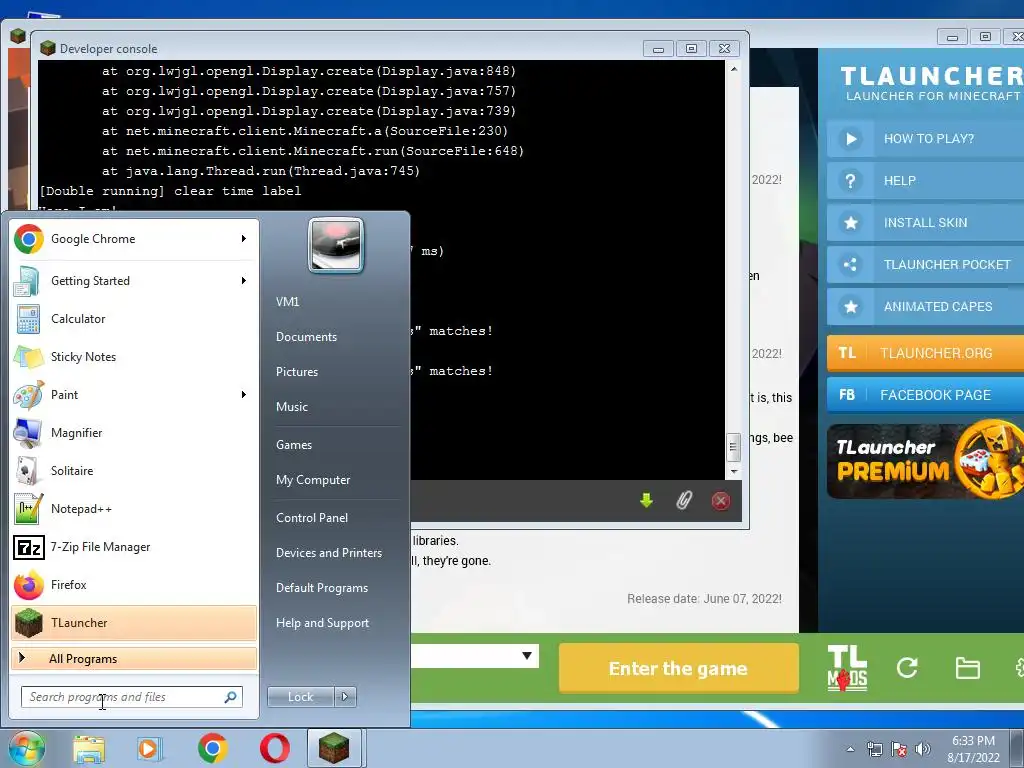
Task: Open My Computer from Start menu
Action: 313,480
